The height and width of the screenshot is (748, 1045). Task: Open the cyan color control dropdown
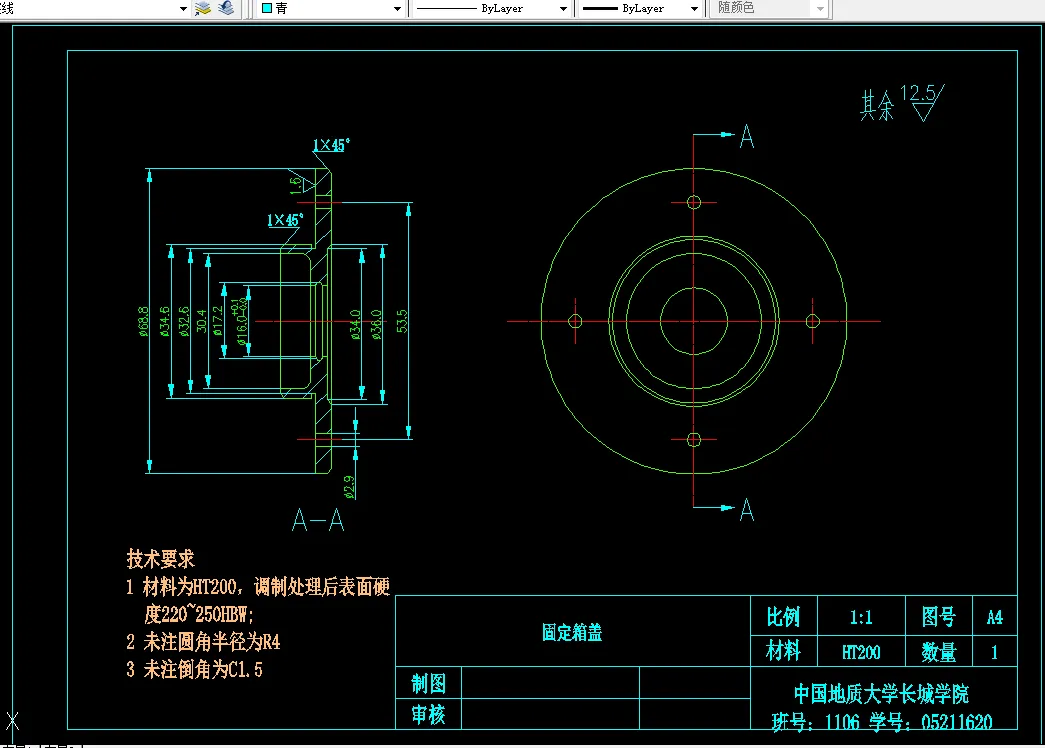396,8
